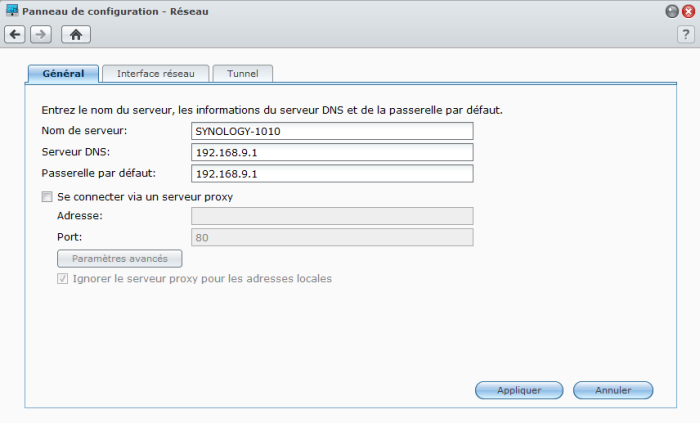Go to the control panel home
The height and width of the screenshot is (423, 700).
[76, 34]
